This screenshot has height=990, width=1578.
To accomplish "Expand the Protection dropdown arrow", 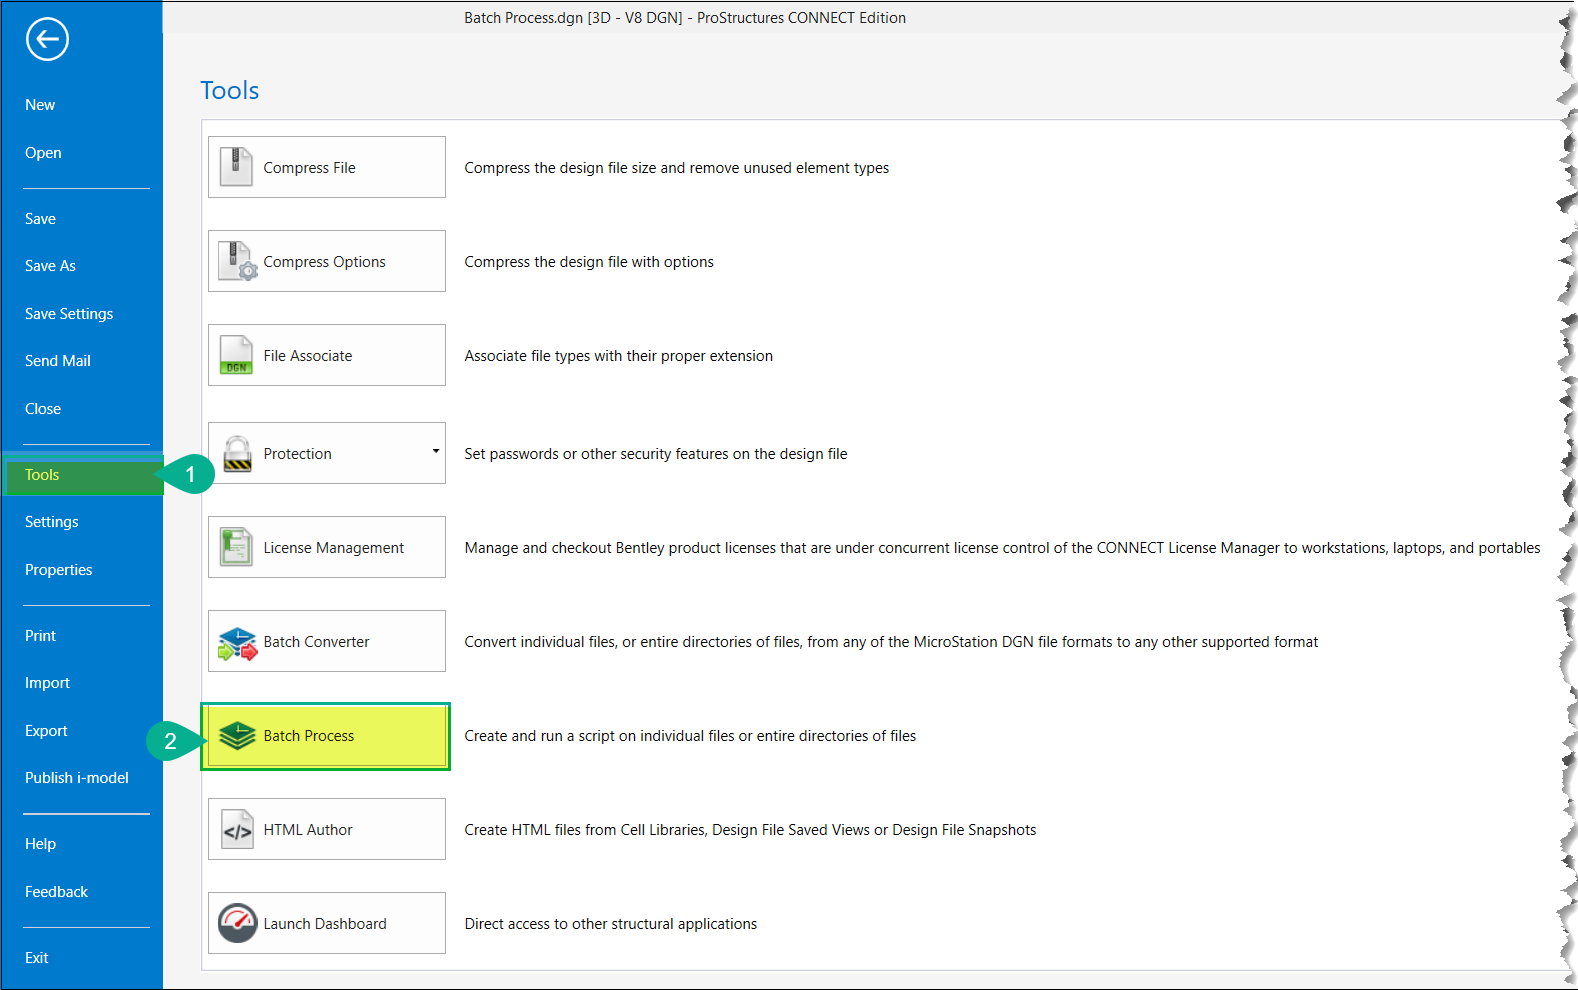I will 435,452.
